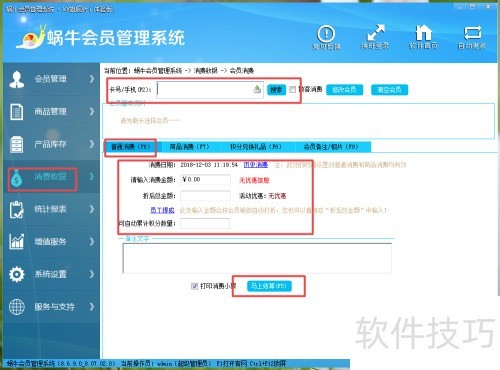Click the 服务与支持 globe icon in sidebar

tap(17, 307)
